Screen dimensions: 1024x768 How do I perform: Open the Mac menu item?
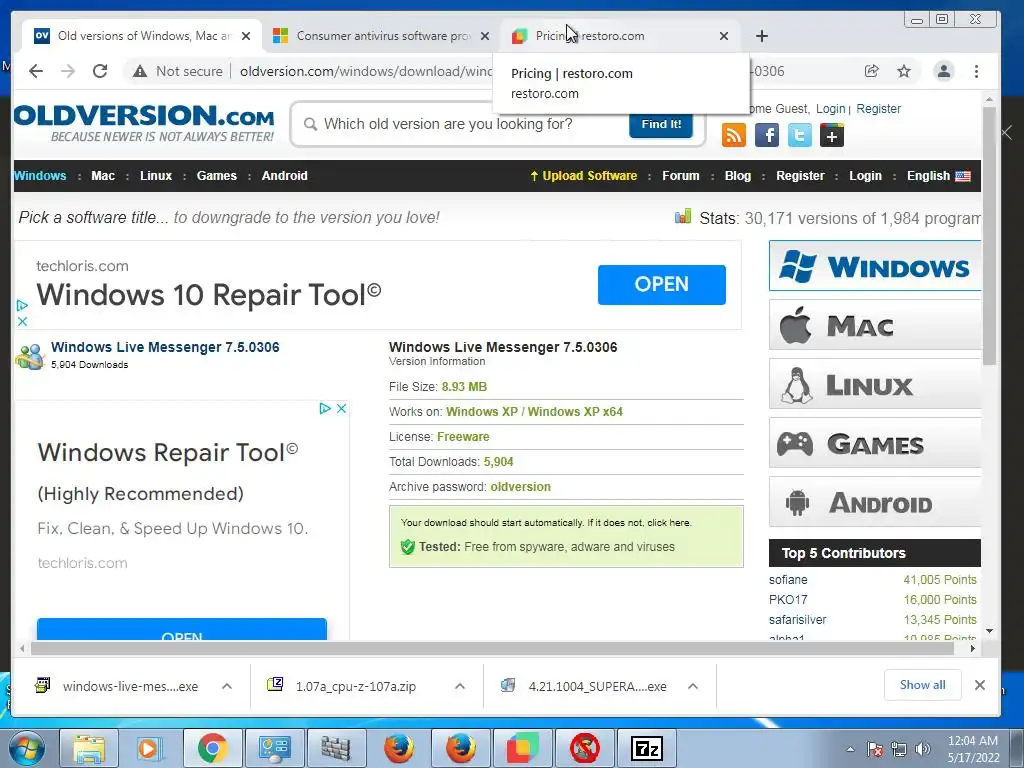[x=103, y=176]
